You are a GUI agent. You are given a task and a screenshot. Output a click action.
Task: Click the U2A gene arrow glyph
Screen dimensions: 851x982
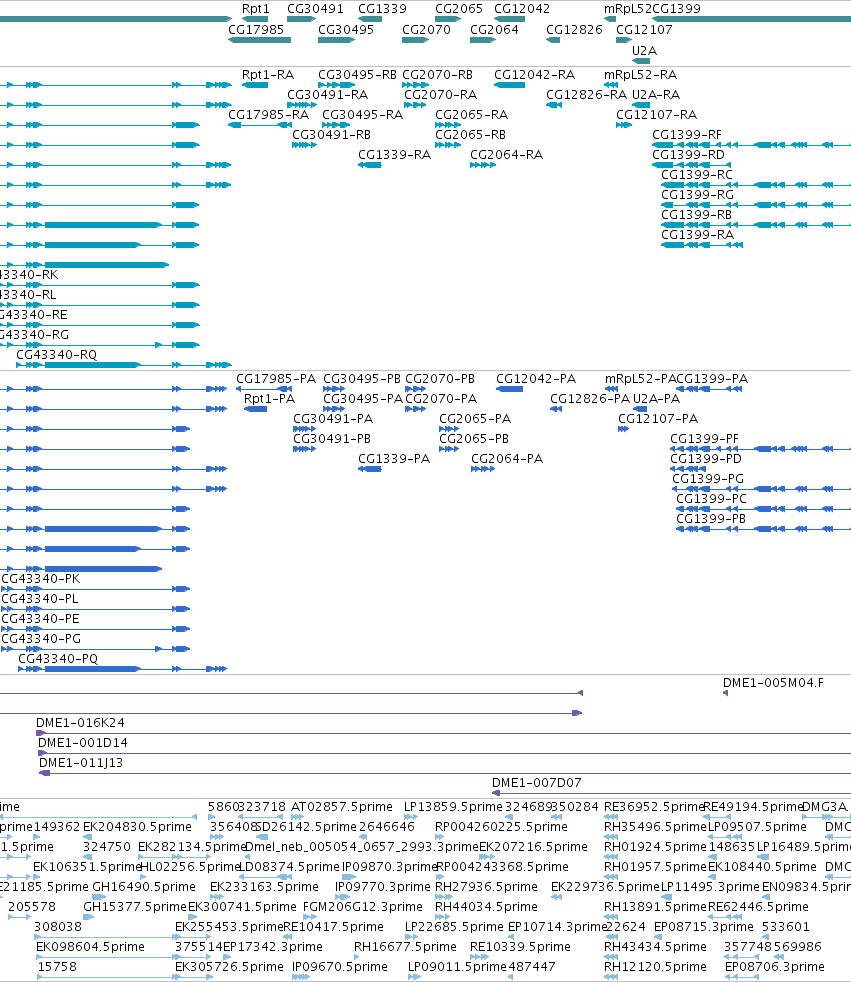(x=641, y=61)
